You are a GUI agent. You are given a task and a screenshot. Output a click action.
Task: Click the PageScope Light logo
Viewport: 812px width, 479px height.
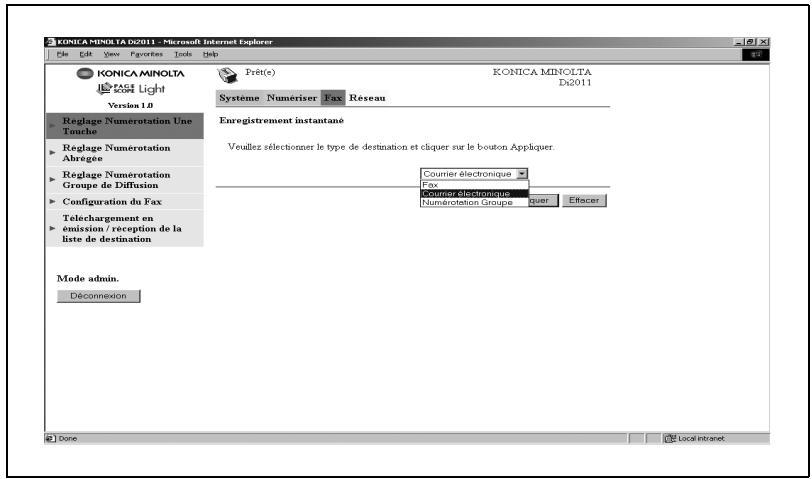click(130, 89)
